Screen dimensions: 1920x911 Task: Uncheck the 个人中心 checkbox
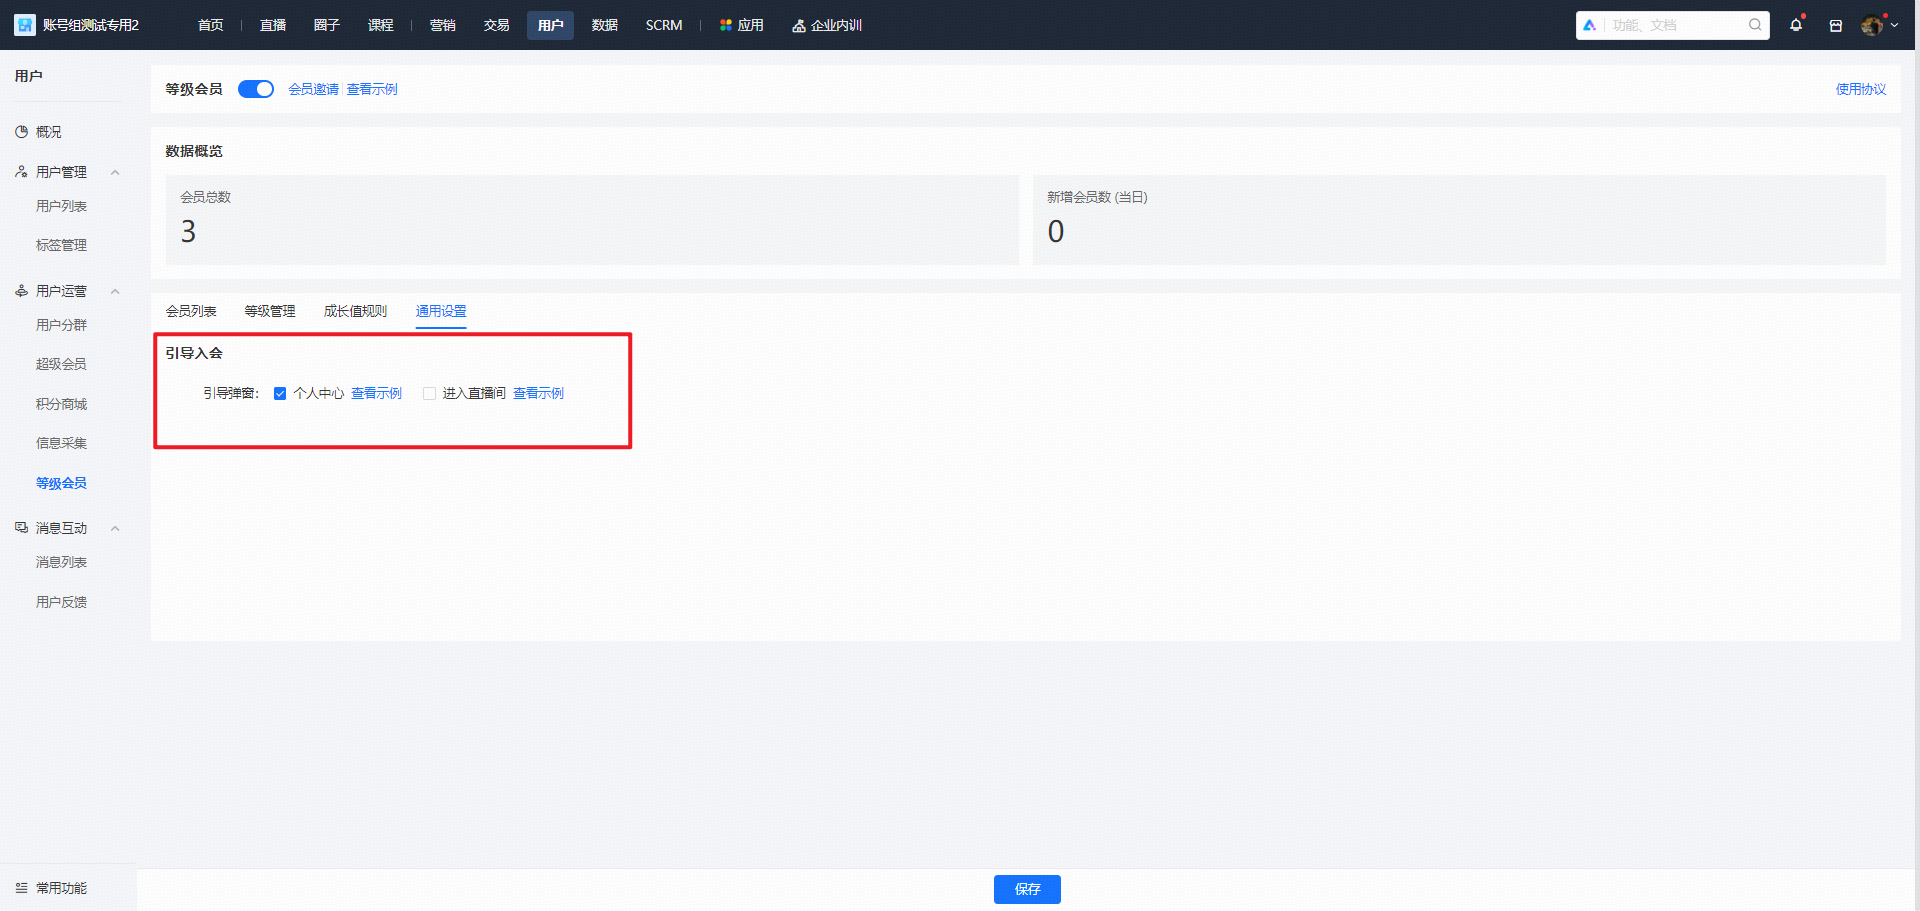(x=280, y=394)
